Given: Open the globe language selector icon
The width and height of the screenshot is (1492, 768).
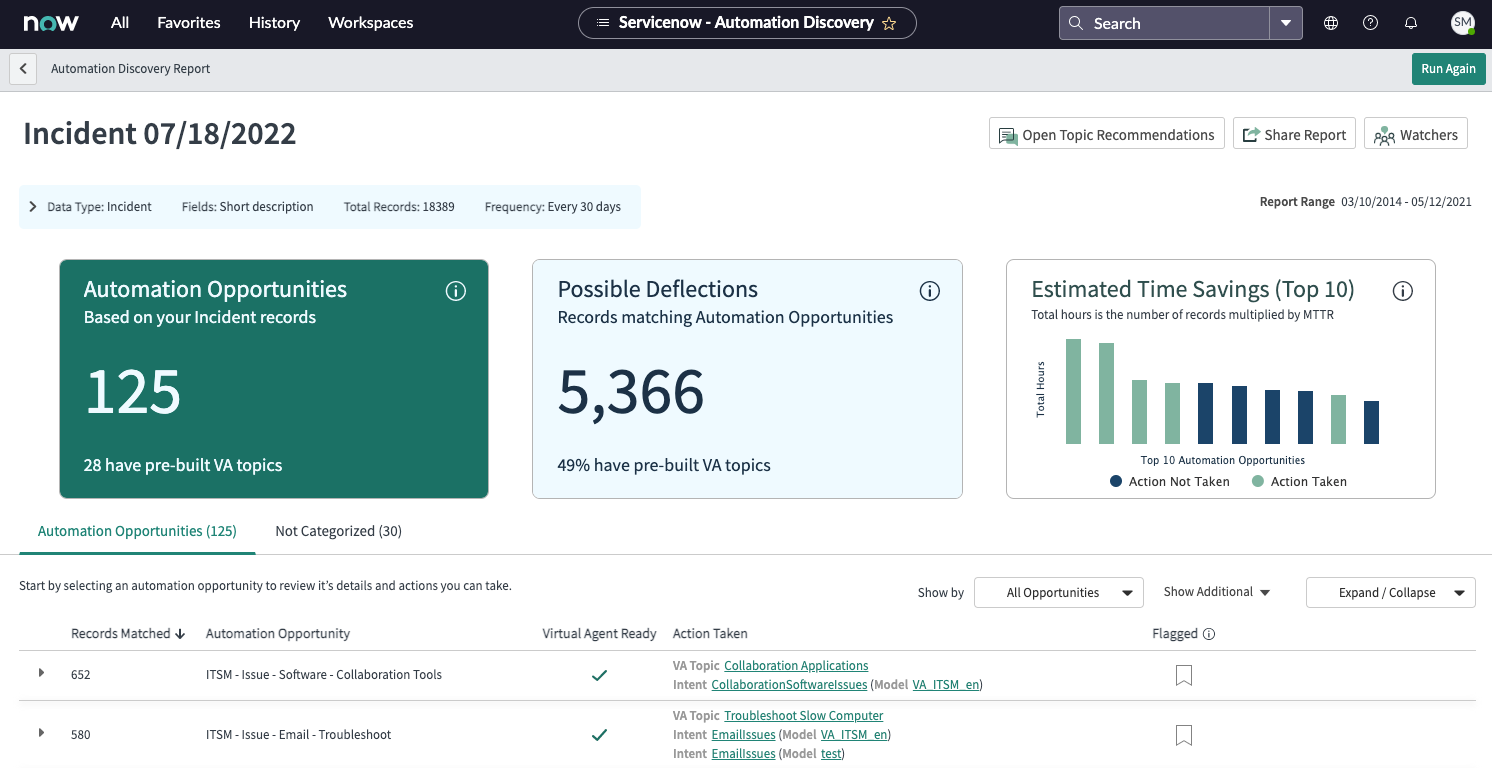Looking at the screenshot, I should tap(1331, 23).
